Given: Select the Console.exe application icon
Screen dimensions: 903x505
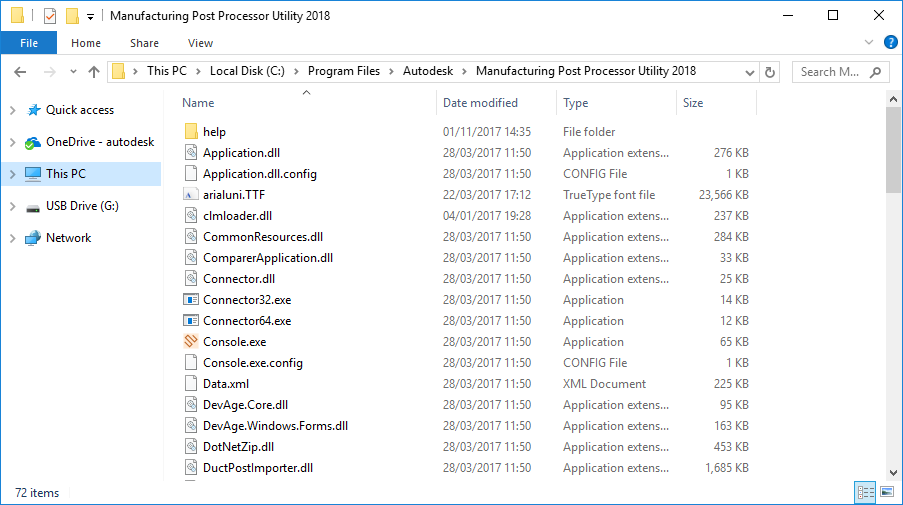Looking at the screenshot, I should [x=191, y=341].
